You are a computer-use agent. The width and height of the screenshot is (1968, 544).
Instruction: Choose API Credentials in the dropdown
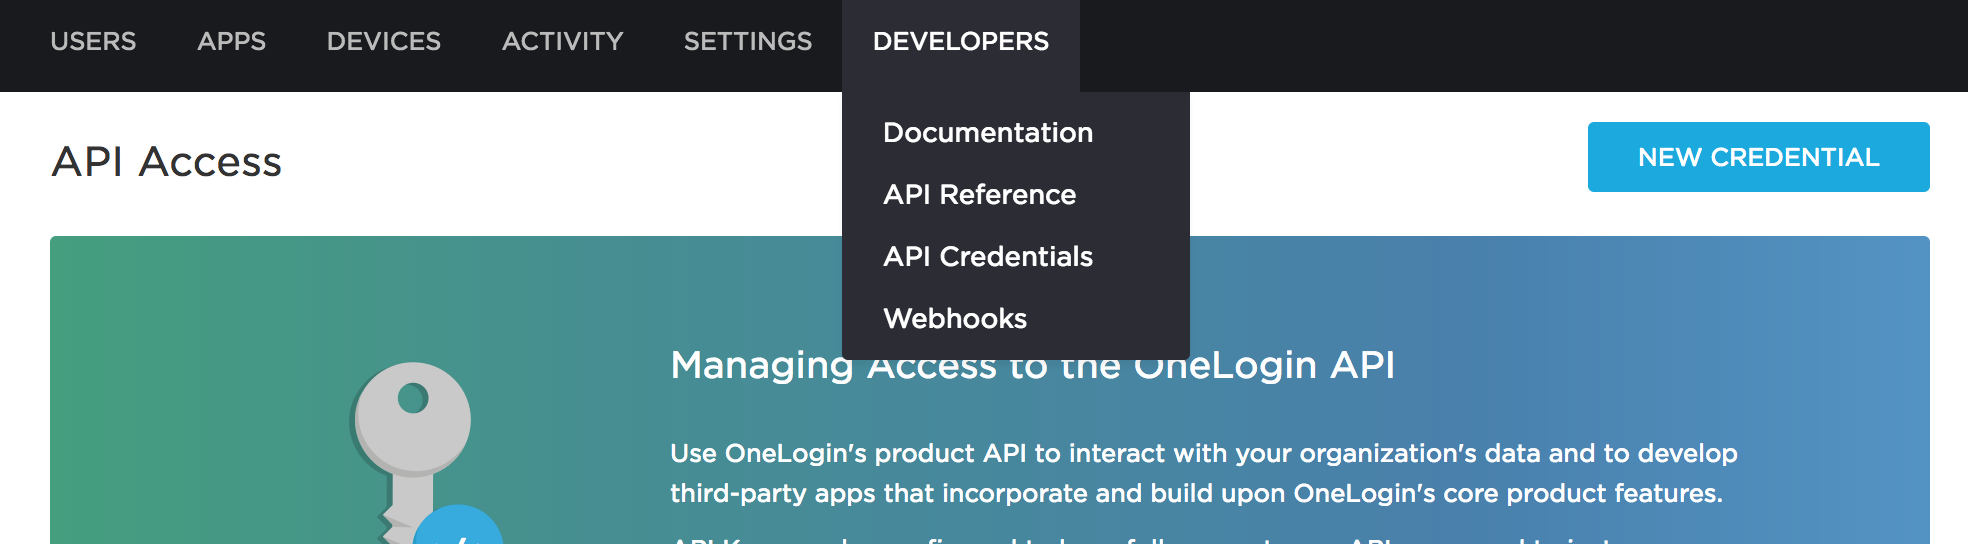tap(988, 257)
